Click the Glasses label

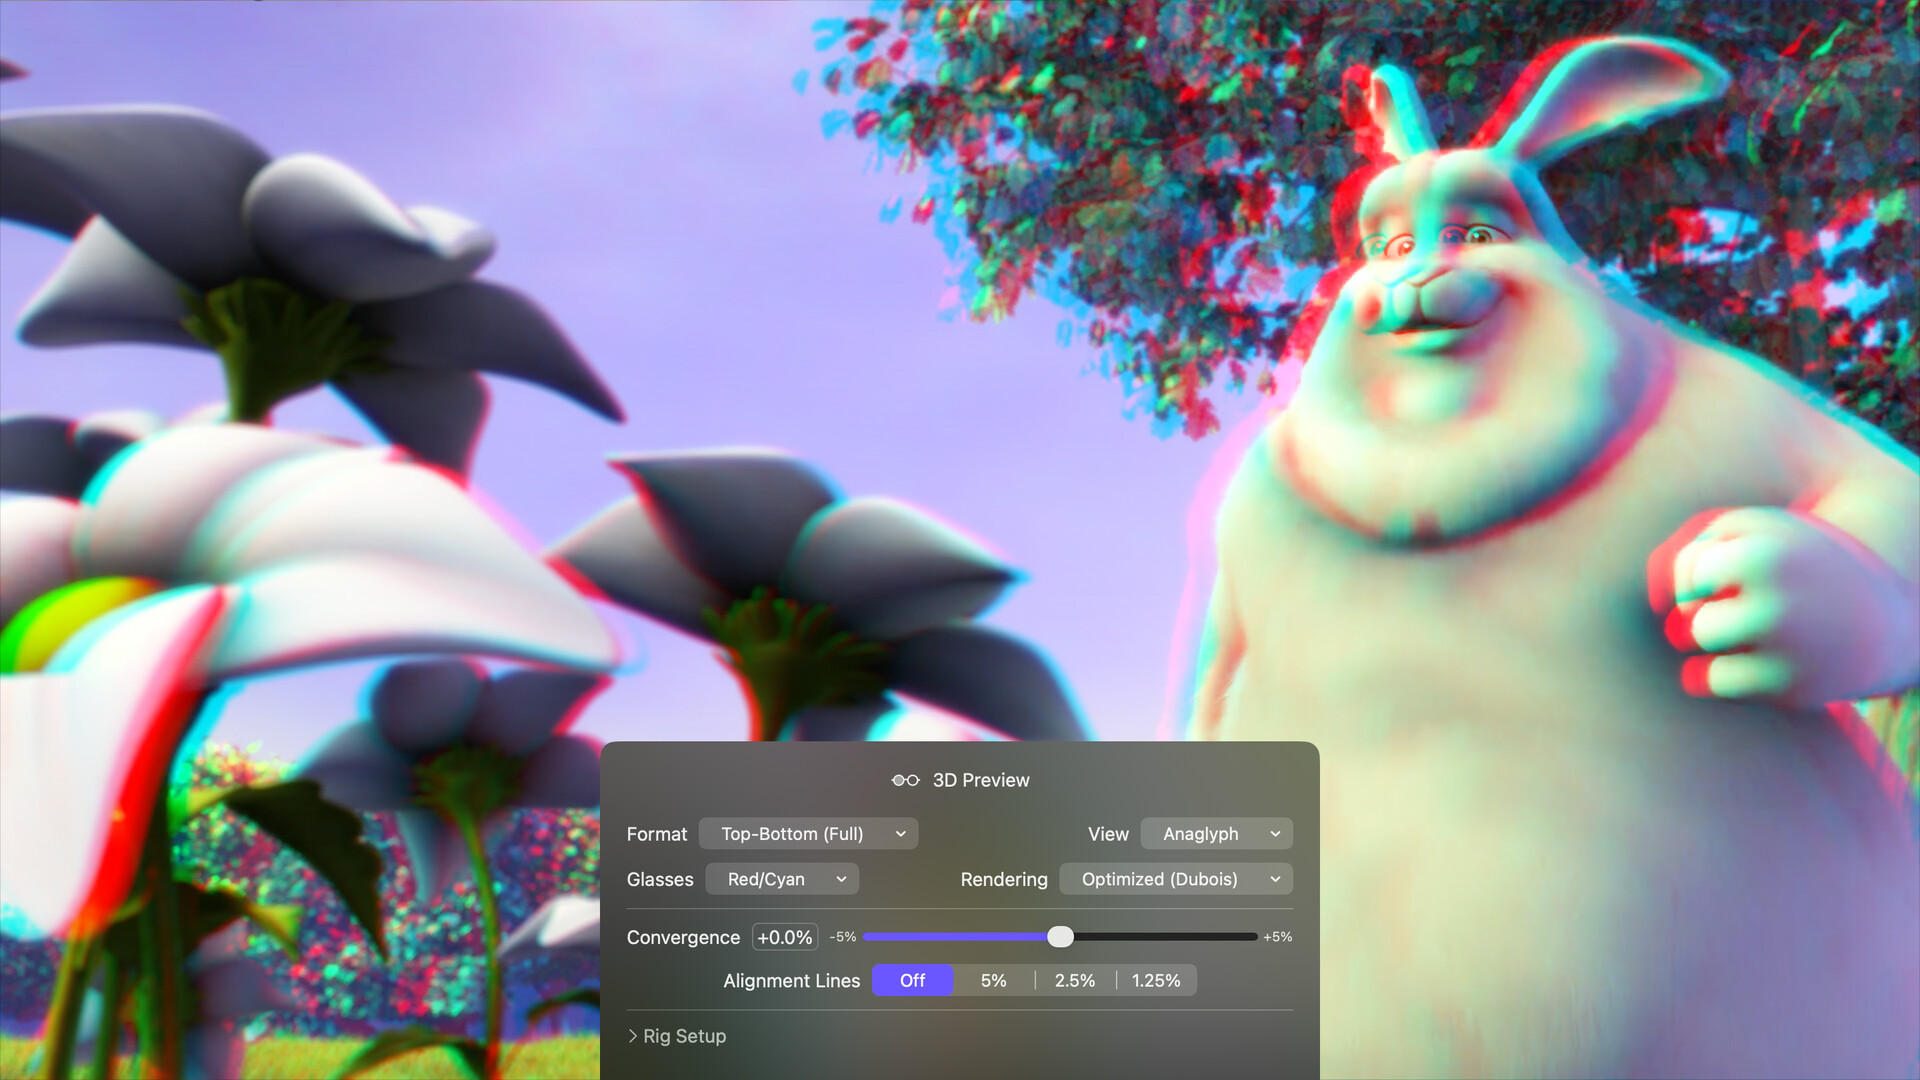click(x=660, y=879)
